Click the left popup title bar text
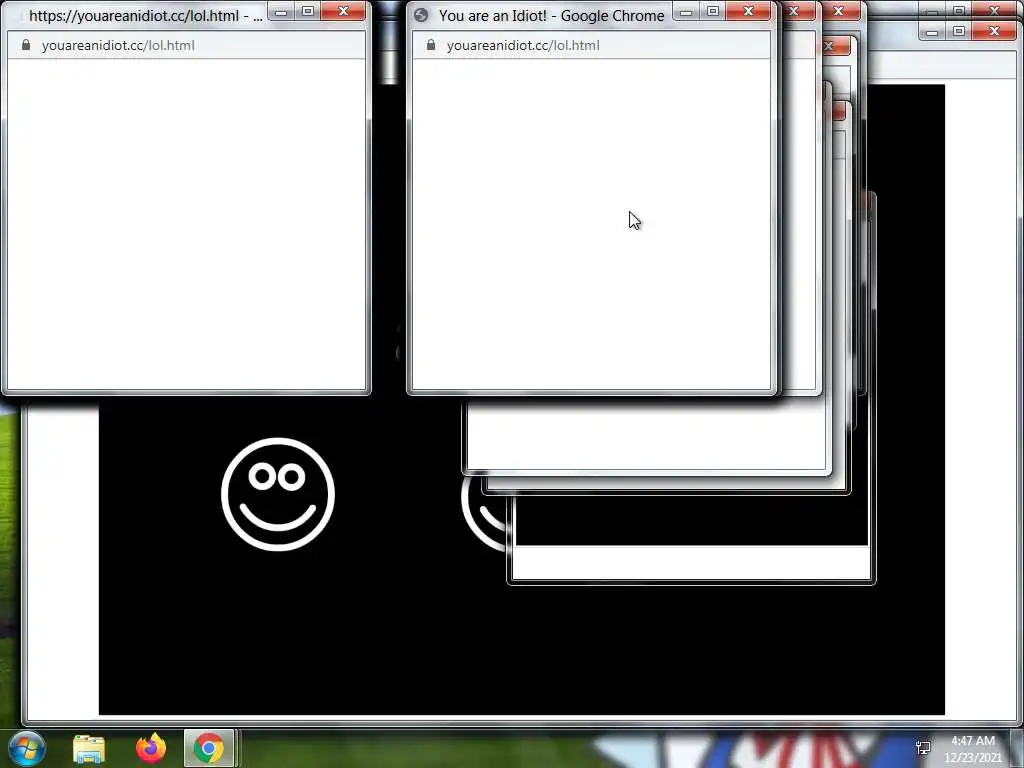Image resolution: width=1024 pixels, height=768 pixels. coord(146,16)
